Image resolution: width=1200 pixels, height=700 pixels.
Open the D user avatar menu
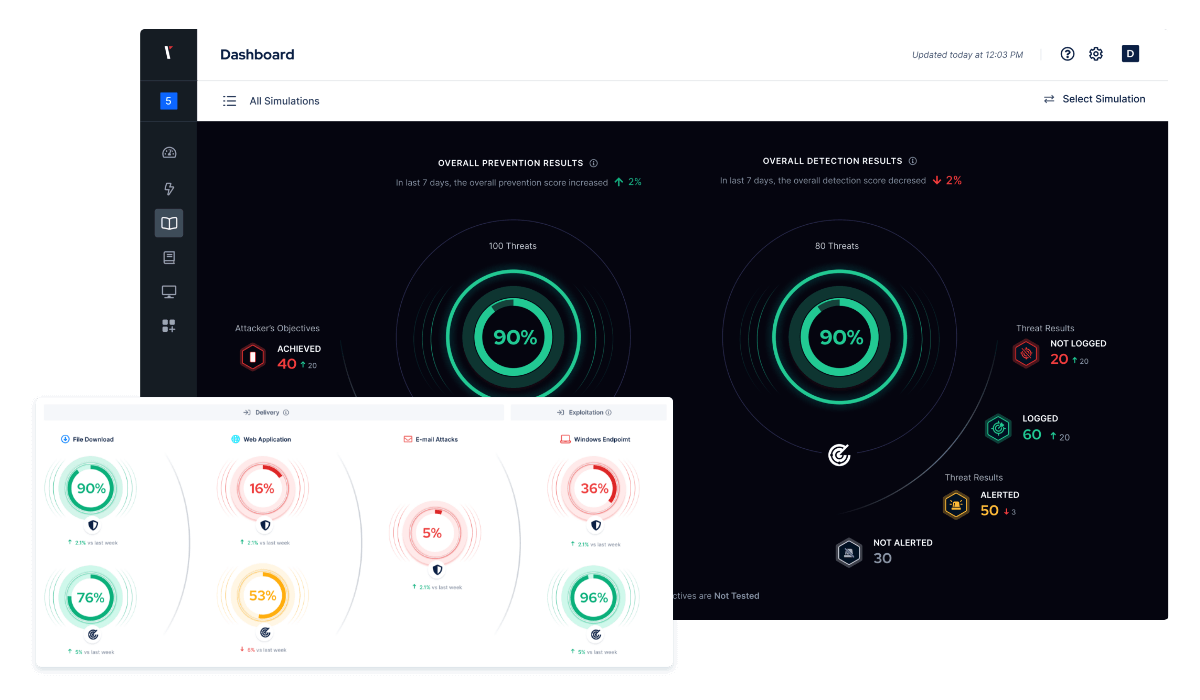[x=1130, y=54]
